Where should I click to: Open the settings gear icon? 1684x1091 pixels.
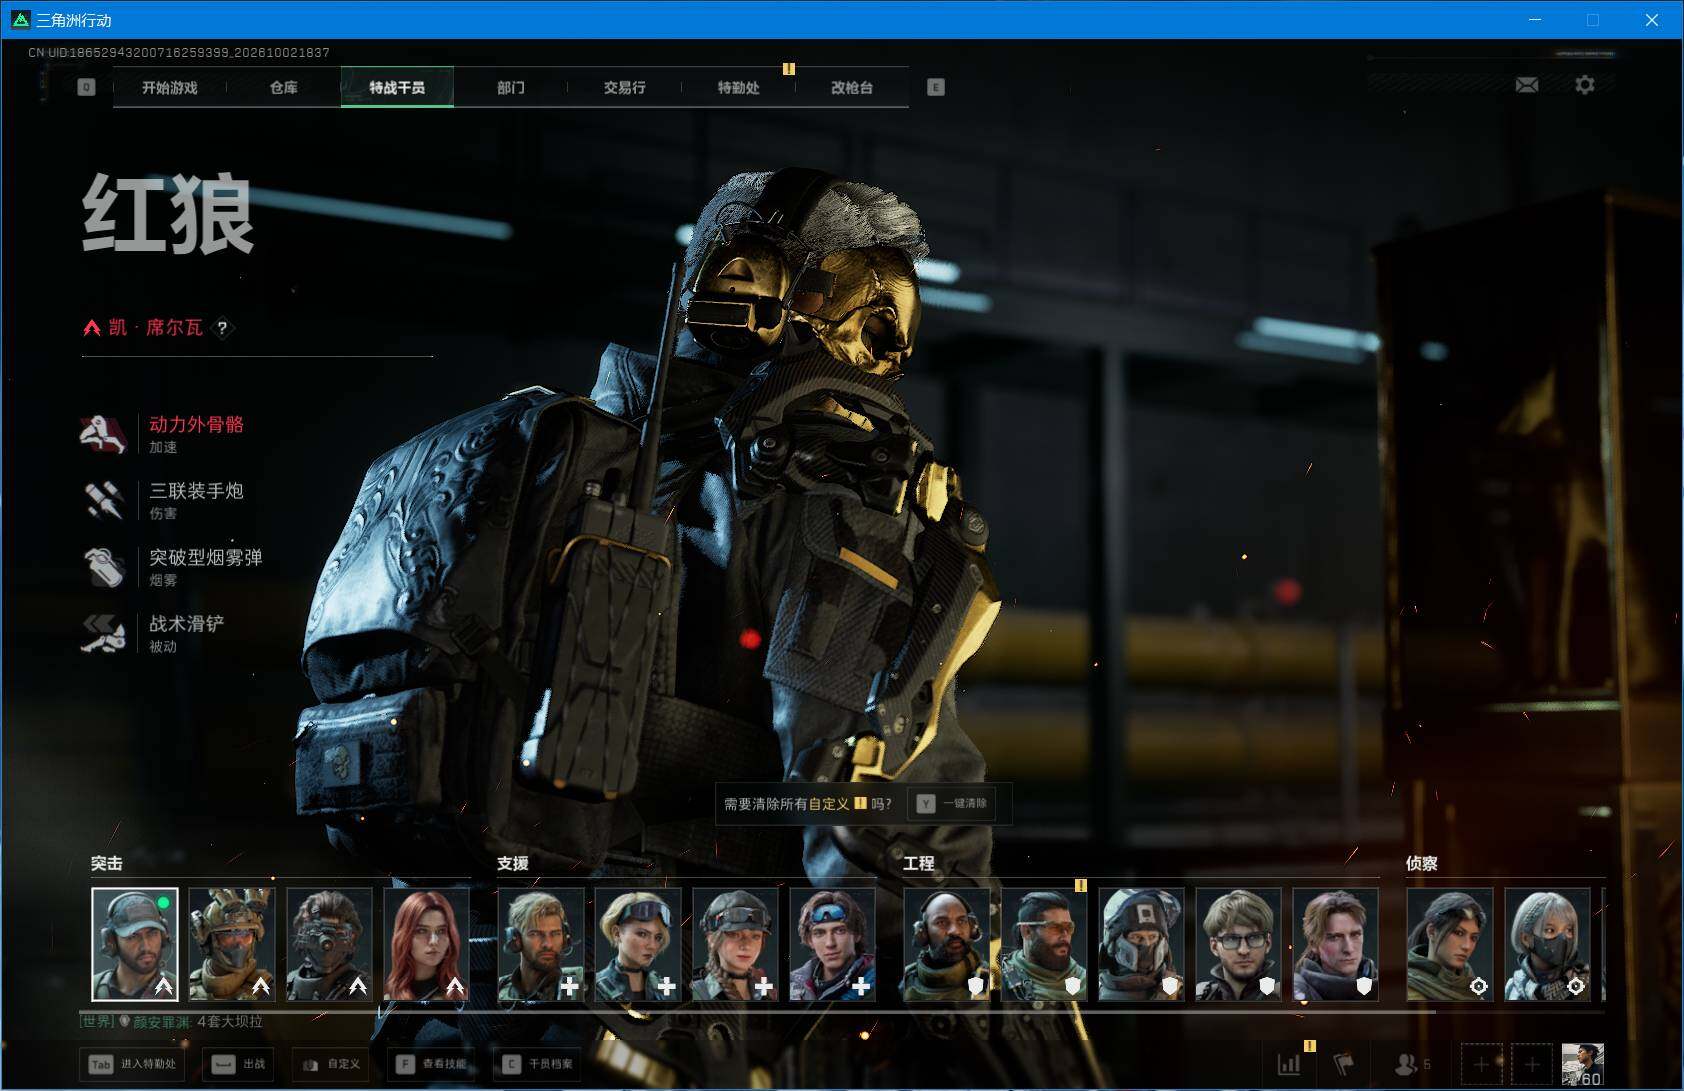[x=1585, y=85]
